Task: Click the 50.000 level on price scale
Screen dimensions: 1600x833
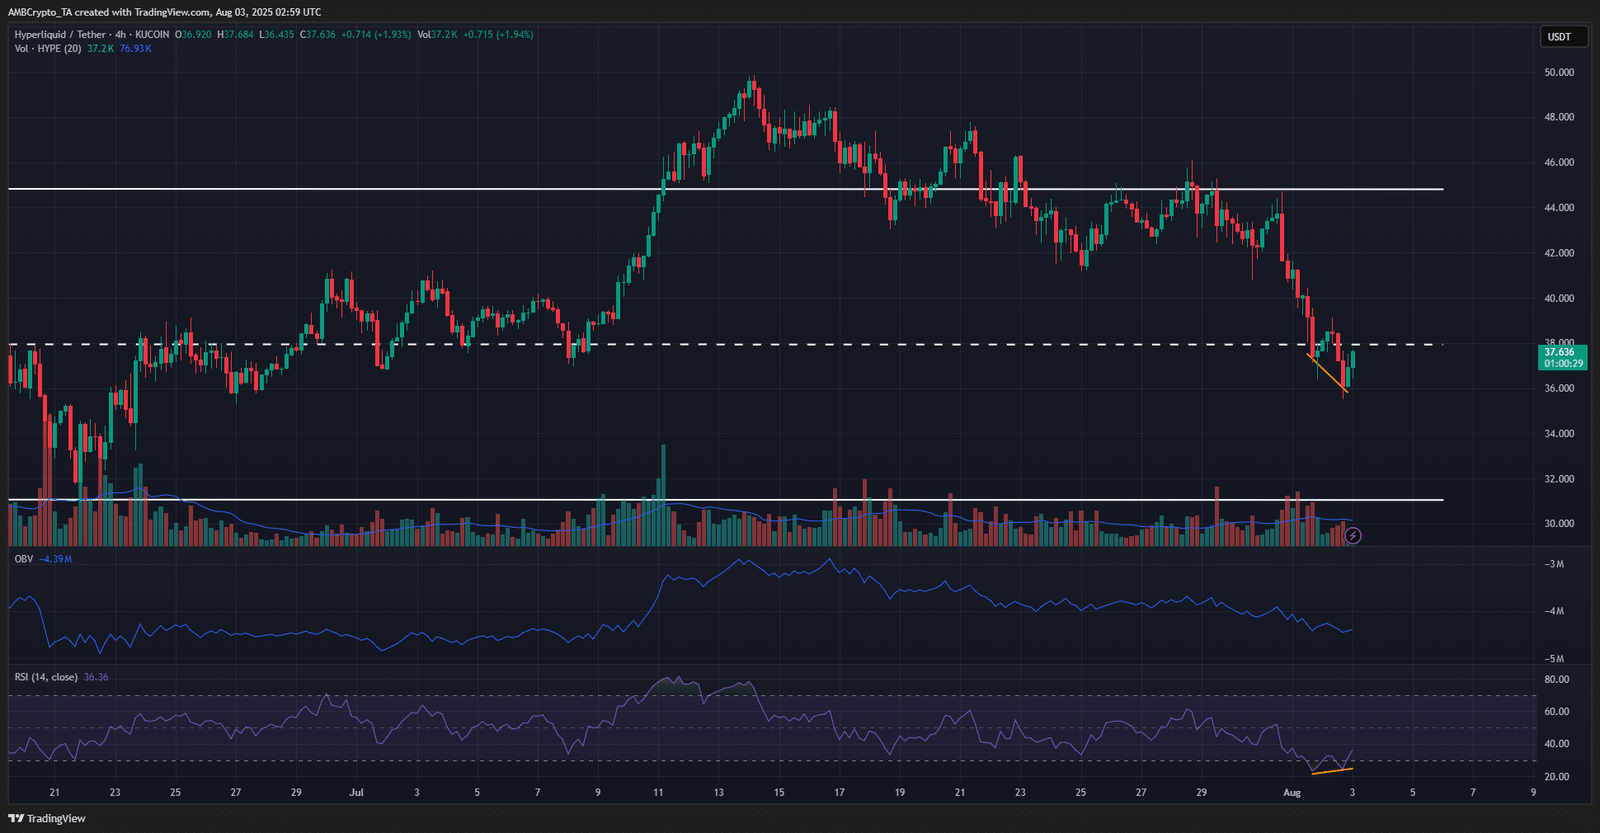Action: point(1558,73)
